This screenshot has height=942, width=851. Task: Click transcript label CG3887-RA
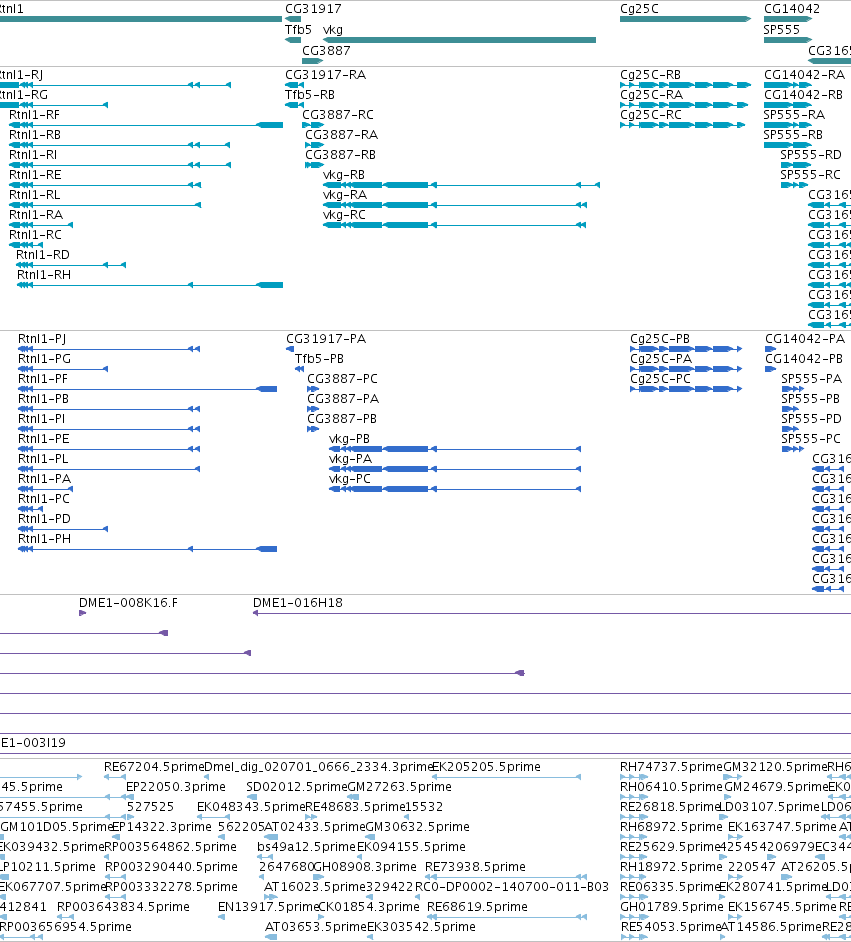(x=341, y=135)
